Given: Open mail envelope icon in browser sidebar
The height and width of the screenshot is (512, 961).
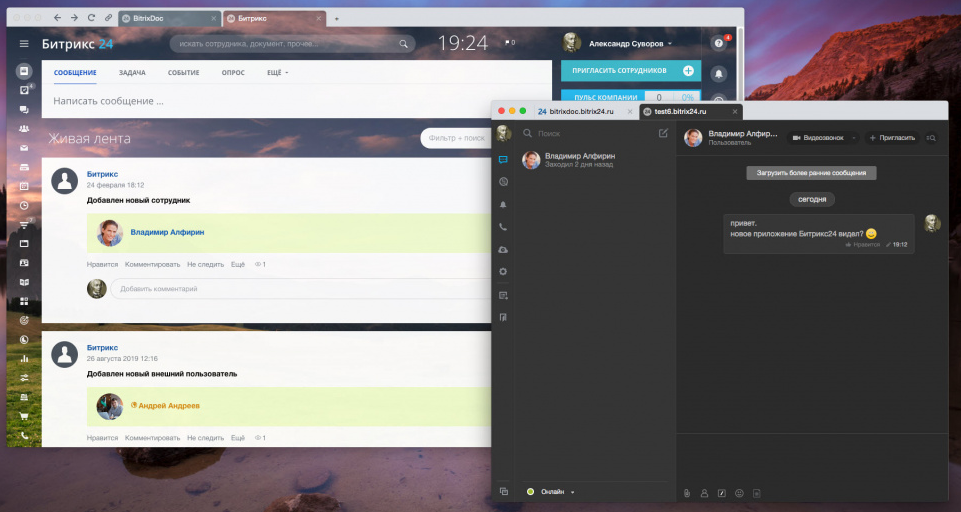Looking at the screenshot, I should tap(24, 148).
